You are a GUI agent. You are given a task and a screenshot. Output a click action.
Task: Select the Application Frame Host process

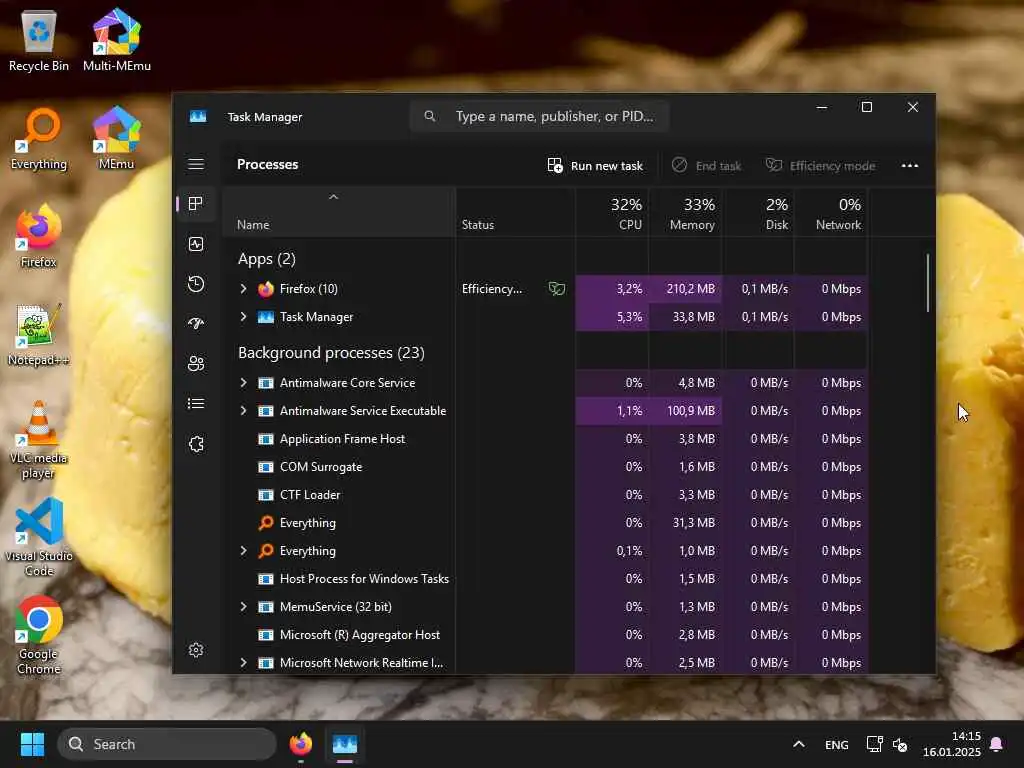click(x=545, y=439)
